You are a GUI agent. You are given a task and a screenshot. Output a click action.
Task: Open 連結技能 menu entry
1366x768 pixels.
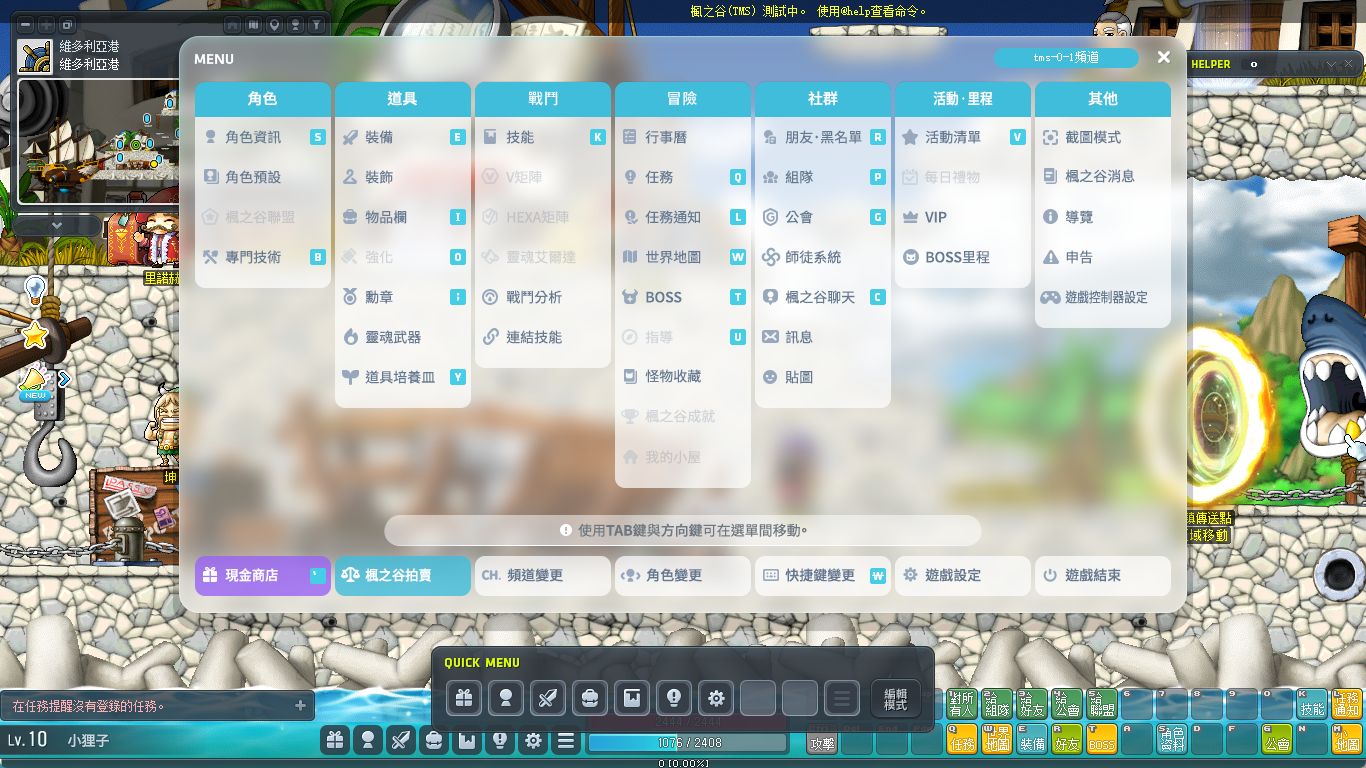[543, 337]
